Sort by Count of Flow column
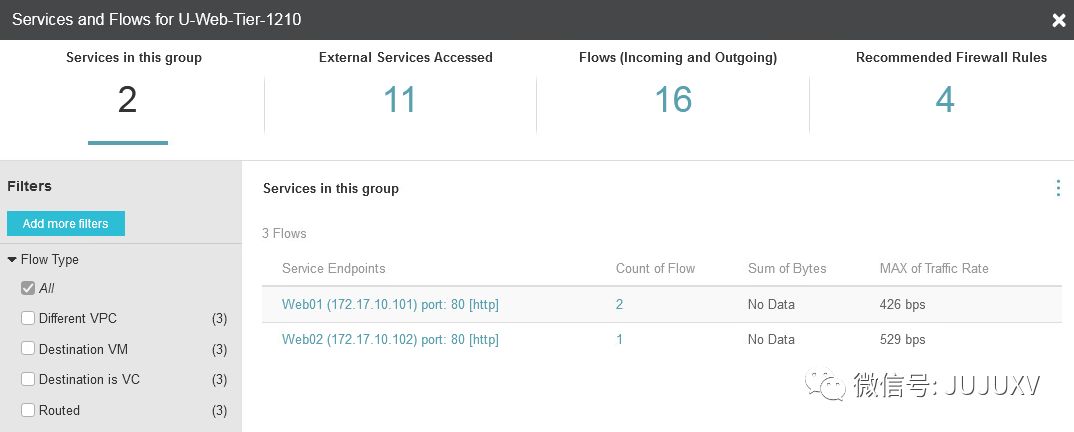1074x432 pixels. coord(655,268)
